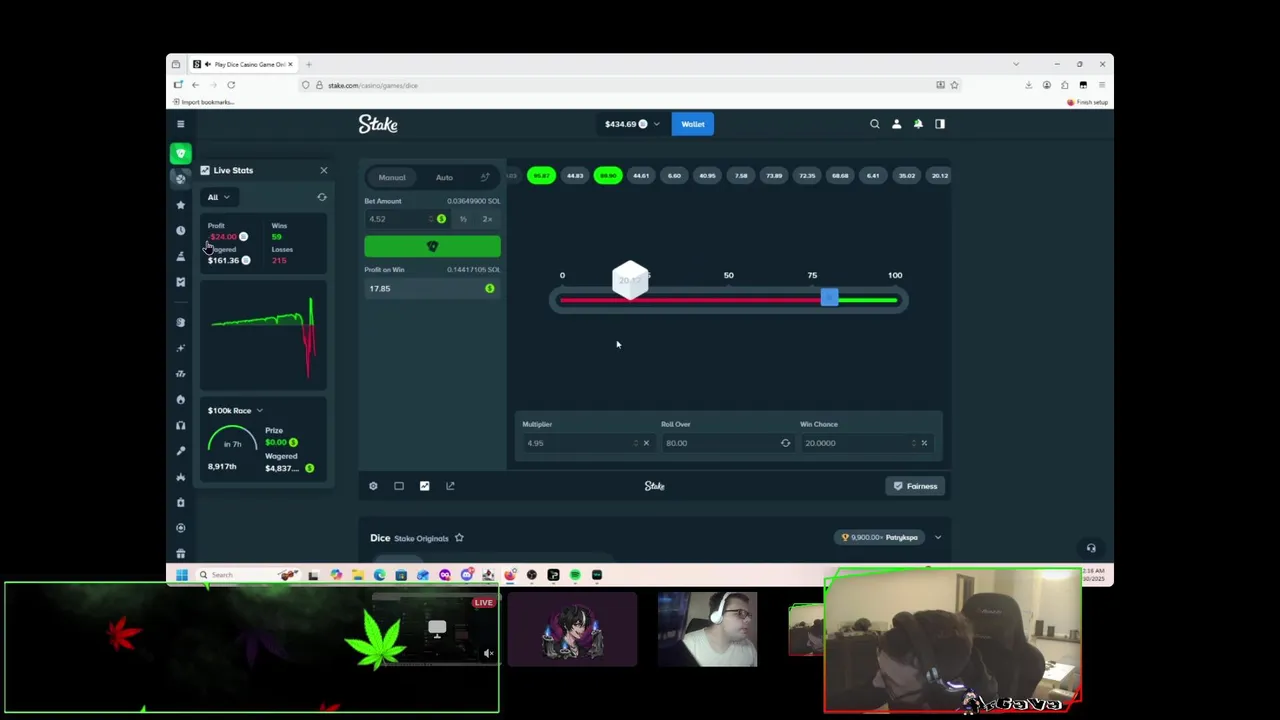This screenshot has height=720, width=1280.
Task: Open Spotify from the Windows taskbar
Action: point(575,575)
